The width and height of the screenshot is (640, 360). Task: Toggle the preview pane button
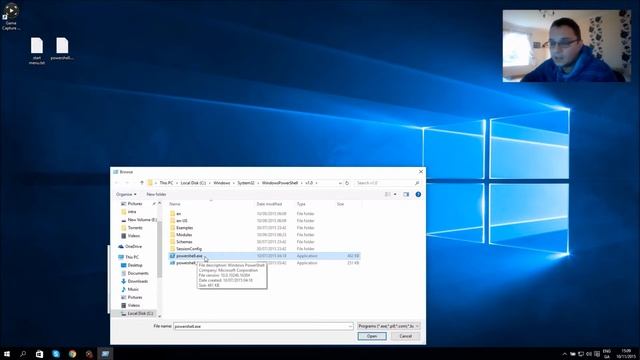pos(406,194)
